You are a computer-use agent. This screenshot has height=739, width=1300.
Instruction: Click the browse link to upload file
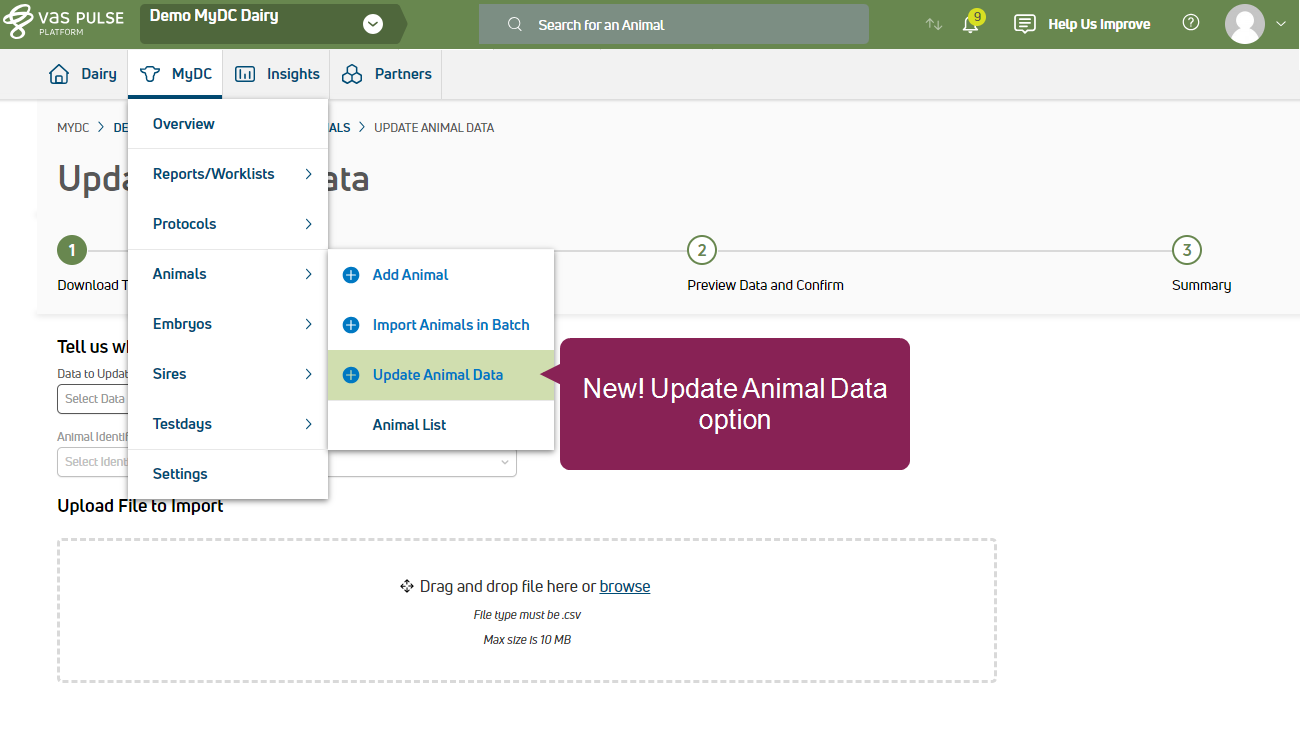coord(625,587)
